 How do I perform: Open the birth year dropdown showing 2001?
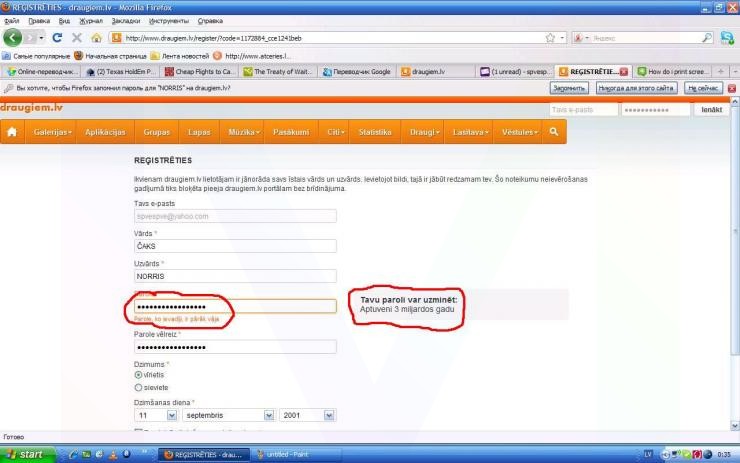coord(310,414)
